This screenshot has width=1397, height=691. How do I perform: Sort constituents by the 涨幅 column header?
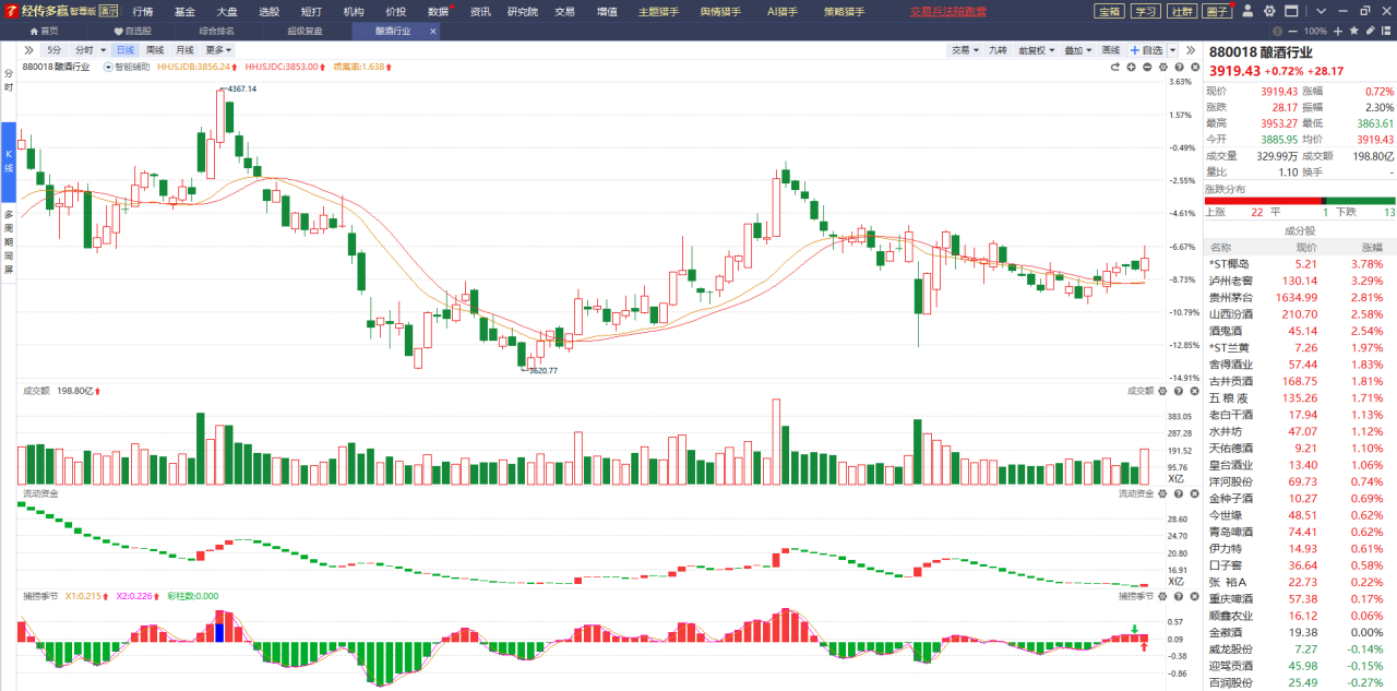click(1371, 247)
